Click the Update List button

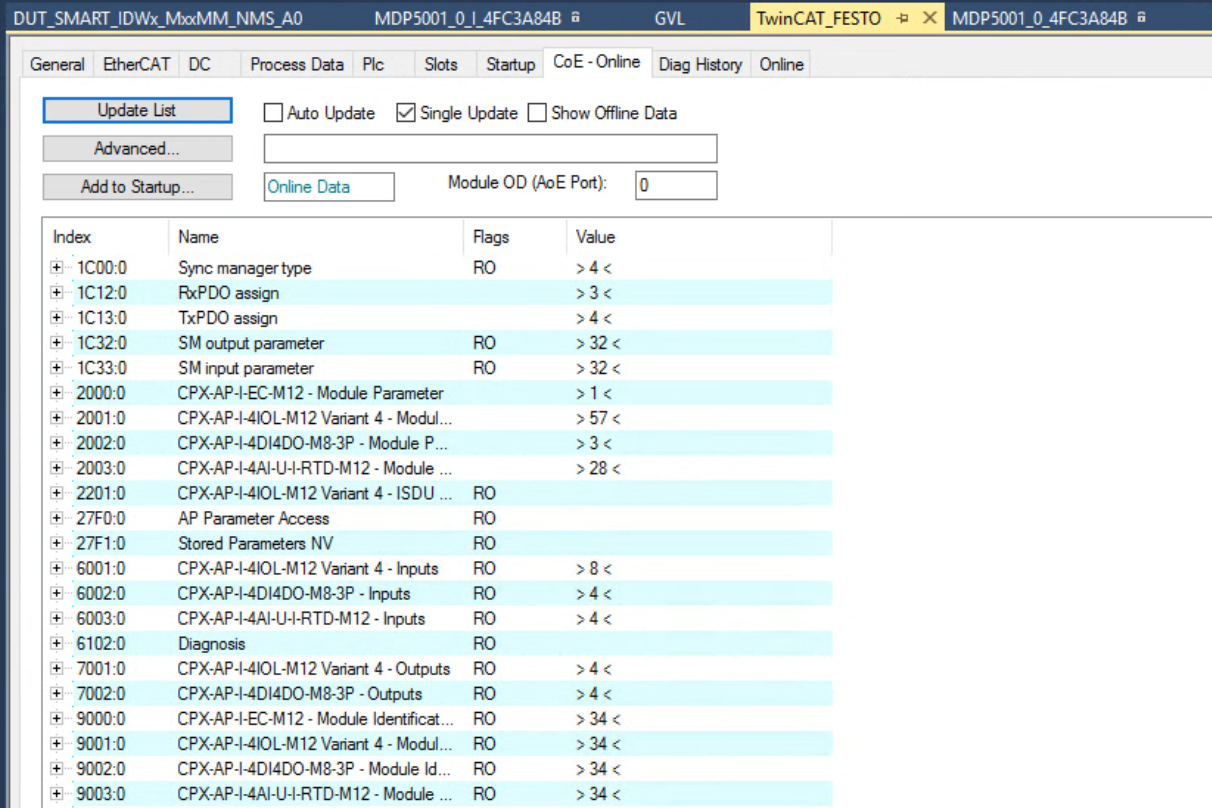click(137, 110)
